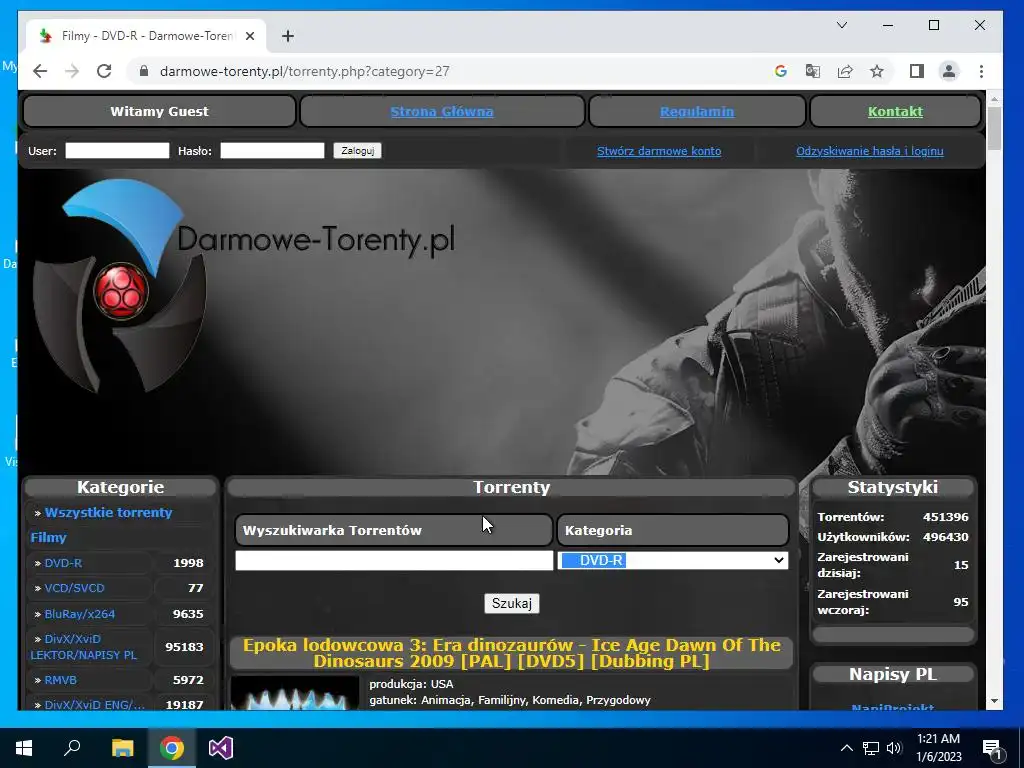
Task: Click the Torrentów count 451396
Action: pos(946,517)
